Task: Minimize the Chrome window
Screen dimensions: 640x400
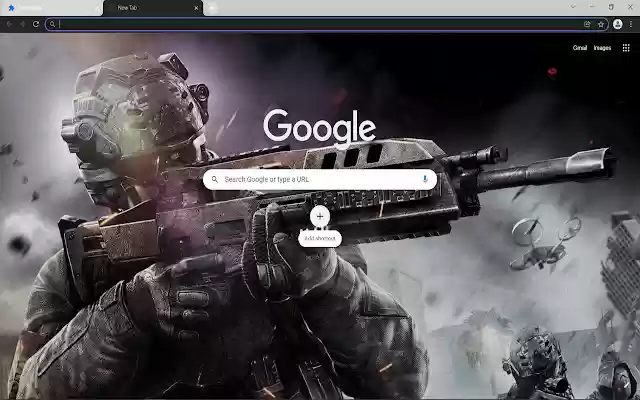Action: pyautogui.click(x=592, y=7)
